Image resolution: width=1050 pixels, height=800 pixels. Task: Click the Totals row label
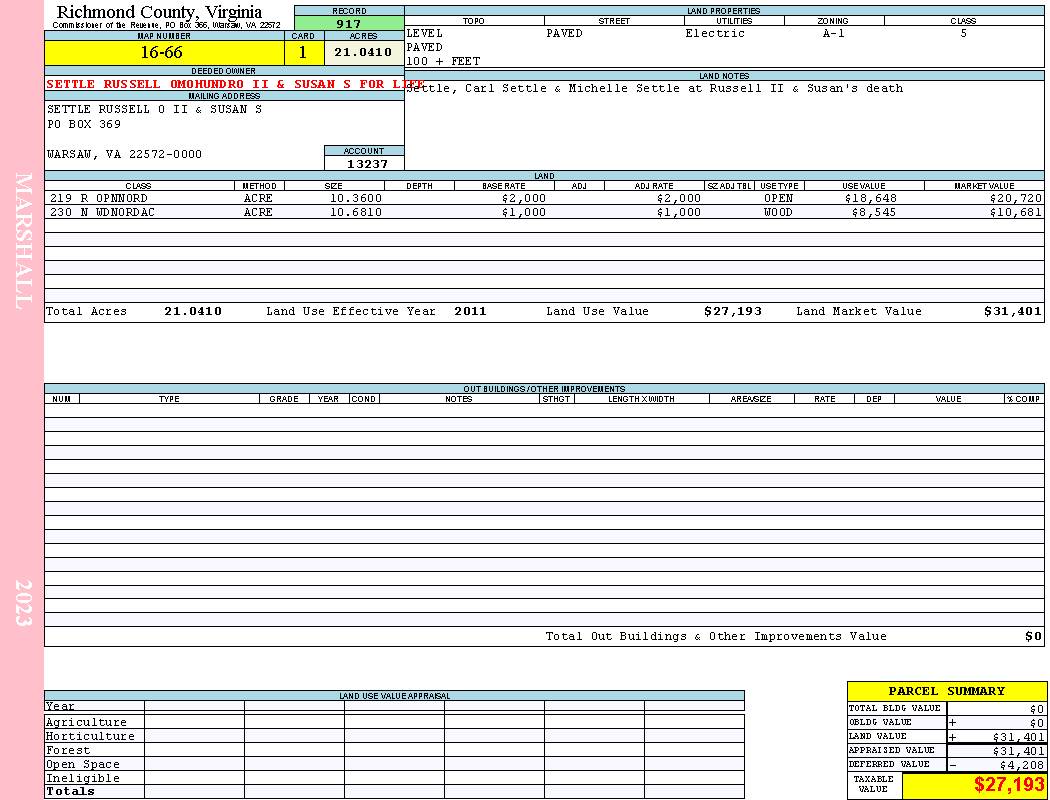click(x=70, y=791)
